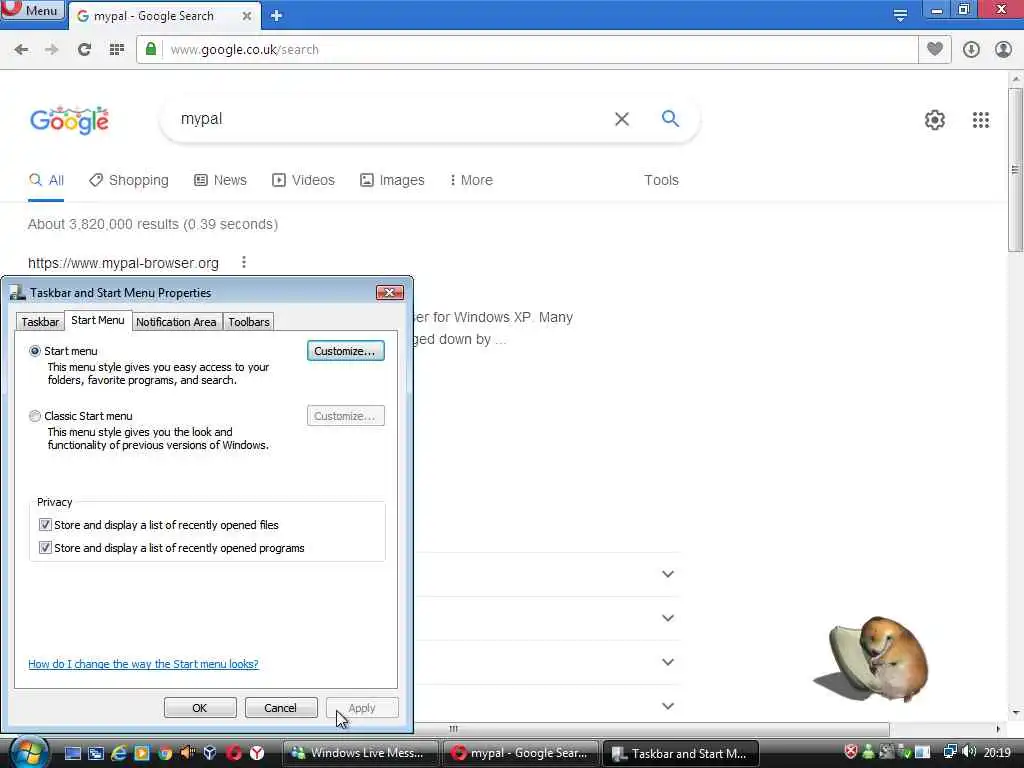Click Customize for Start menu
Image resolution: width=1024 pixels, height=768 pixels.
(345, 351)
